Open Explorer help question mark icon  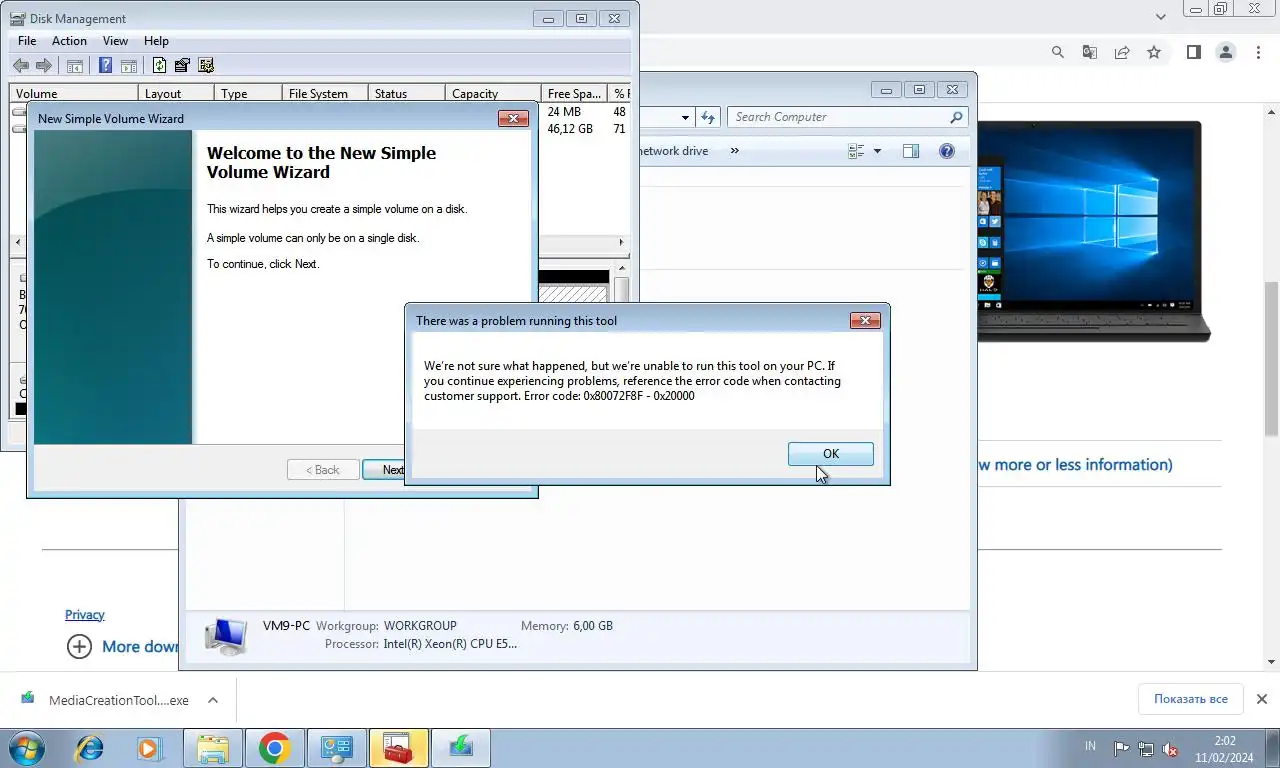click(947, 151)
